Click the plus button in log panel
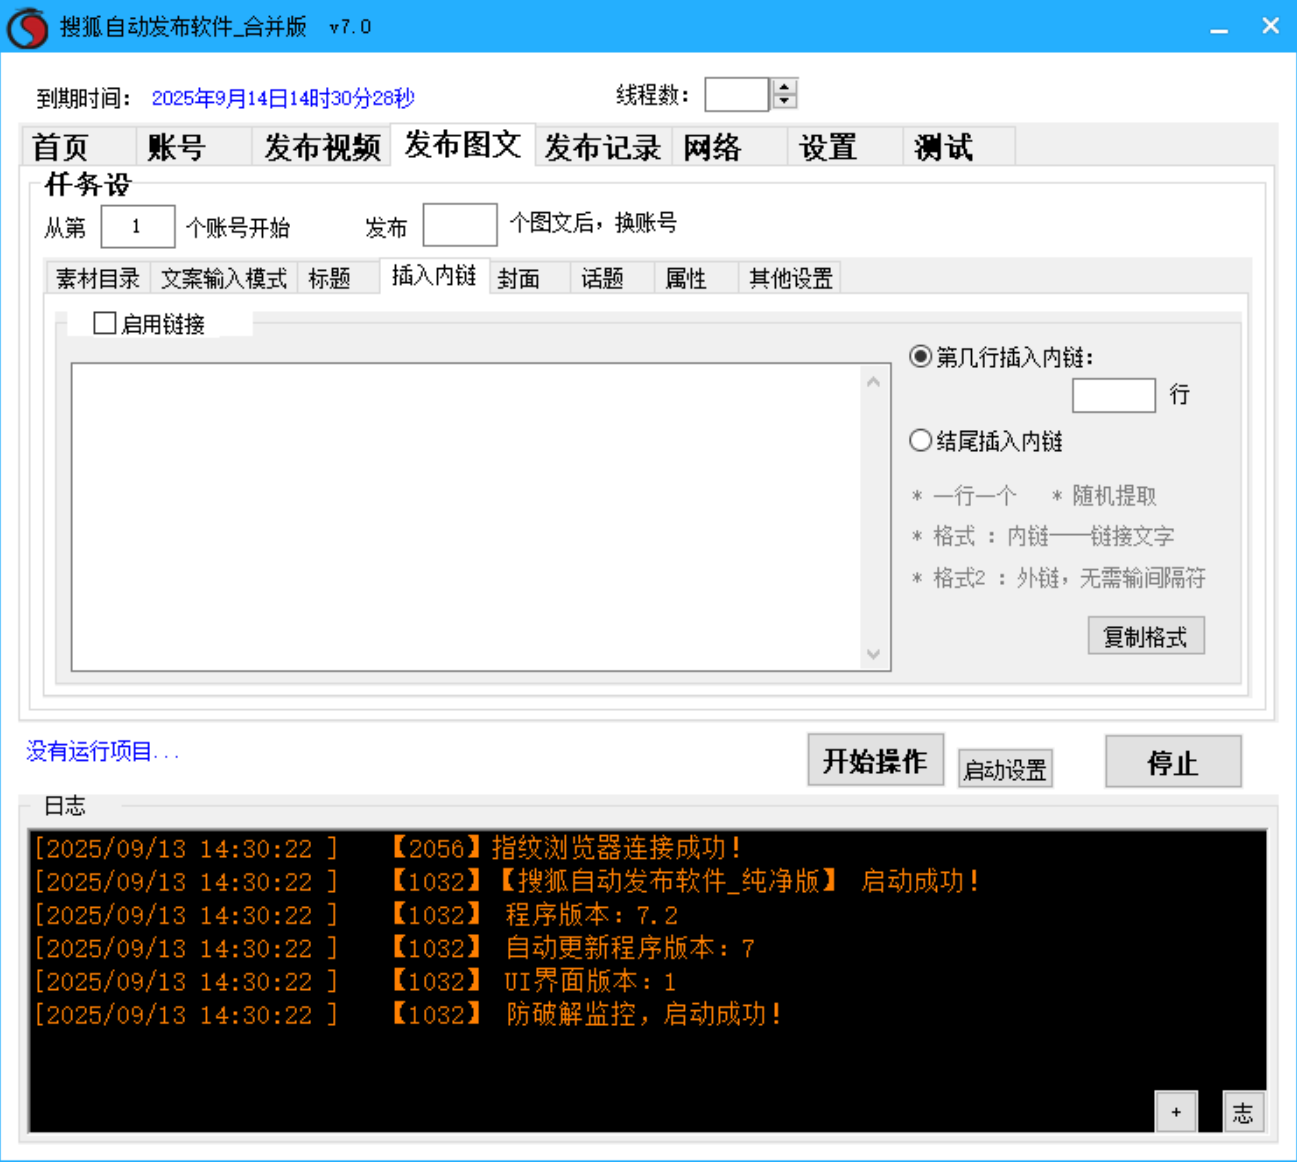This screenshot has height=1162, width=1297. point(1176,1112)
